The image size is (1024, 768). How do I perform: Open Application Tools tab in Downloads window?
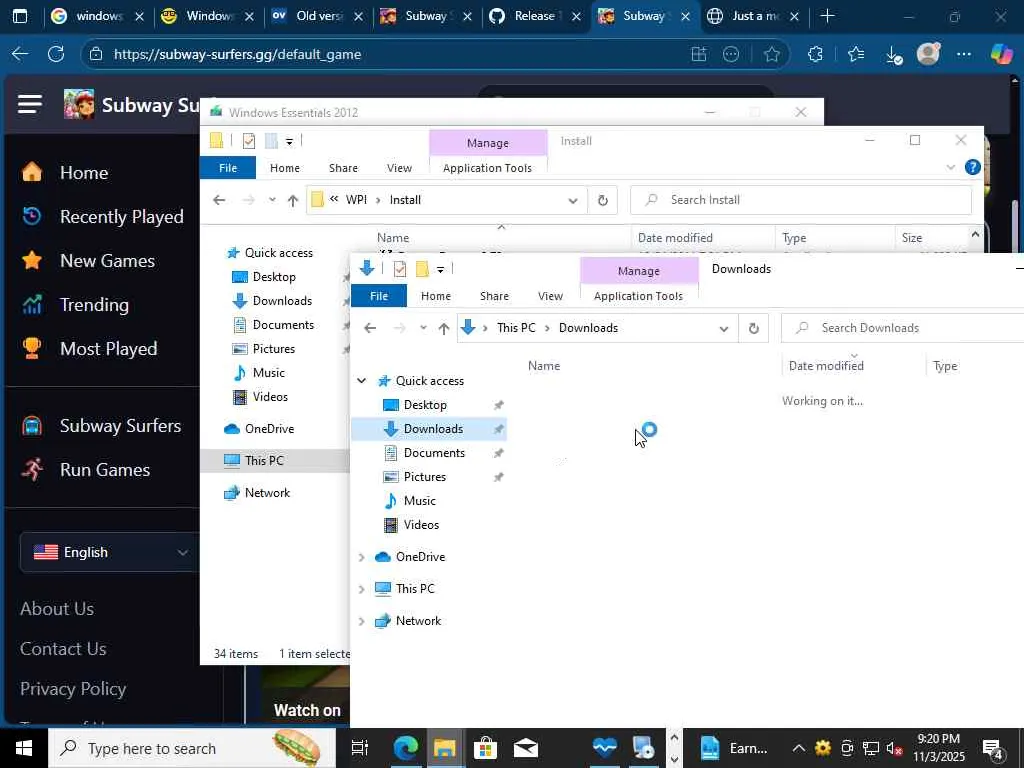click(638, 296)
